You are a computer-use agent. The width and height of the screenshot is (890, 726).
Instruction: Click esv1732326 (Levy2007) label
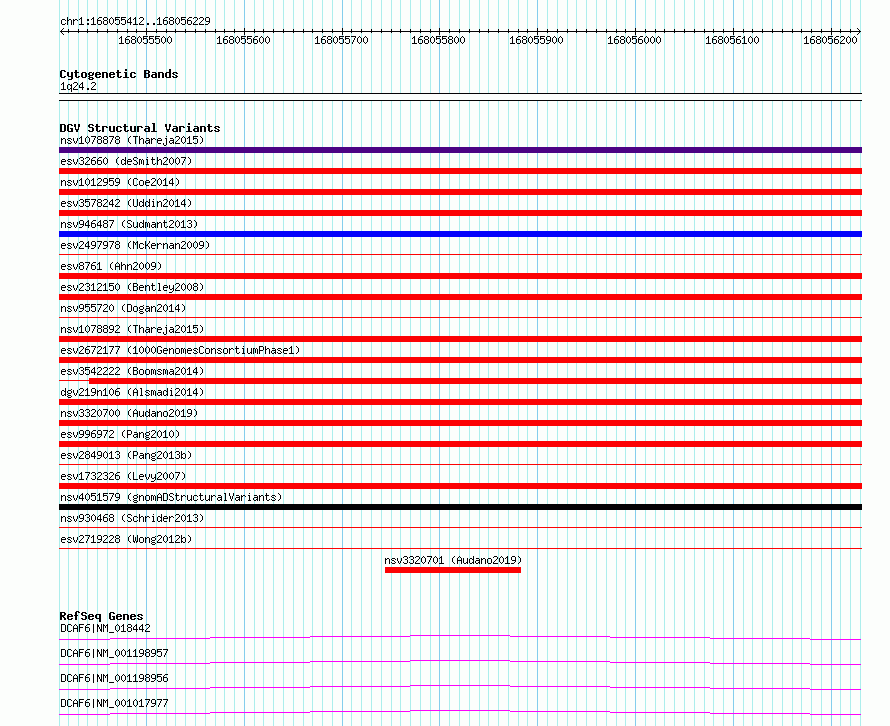pos(123,476)
